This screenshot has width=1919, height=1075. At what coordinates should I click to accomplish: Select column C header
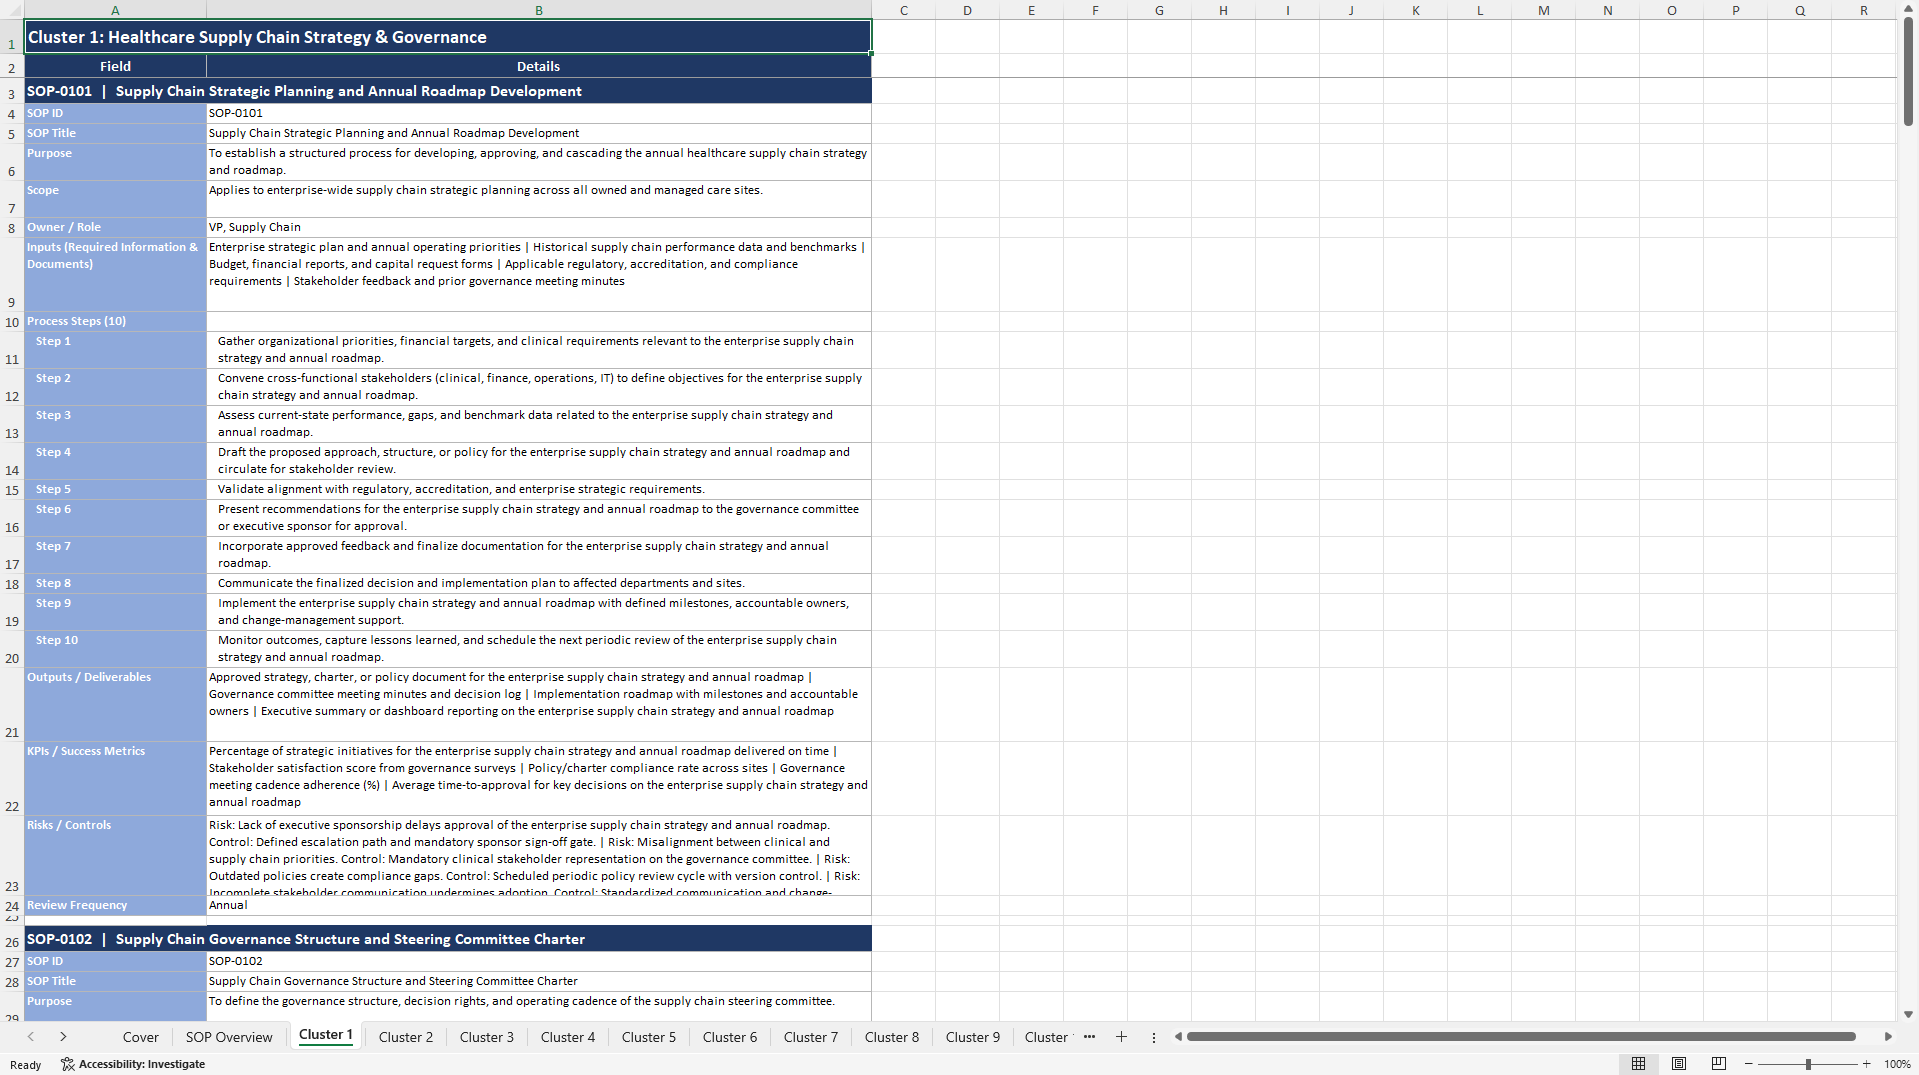[x=903, y=10]
